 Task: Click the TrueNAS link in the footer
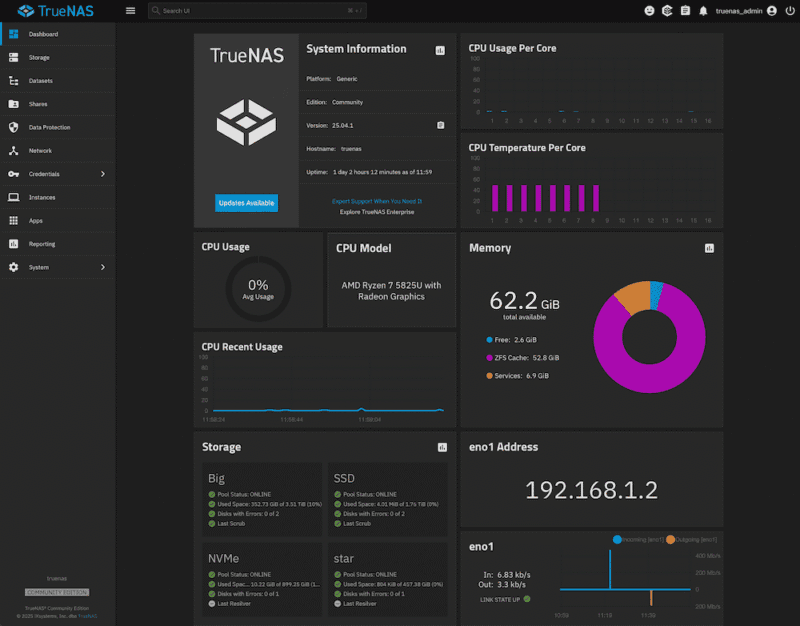(x=87, y=616)
